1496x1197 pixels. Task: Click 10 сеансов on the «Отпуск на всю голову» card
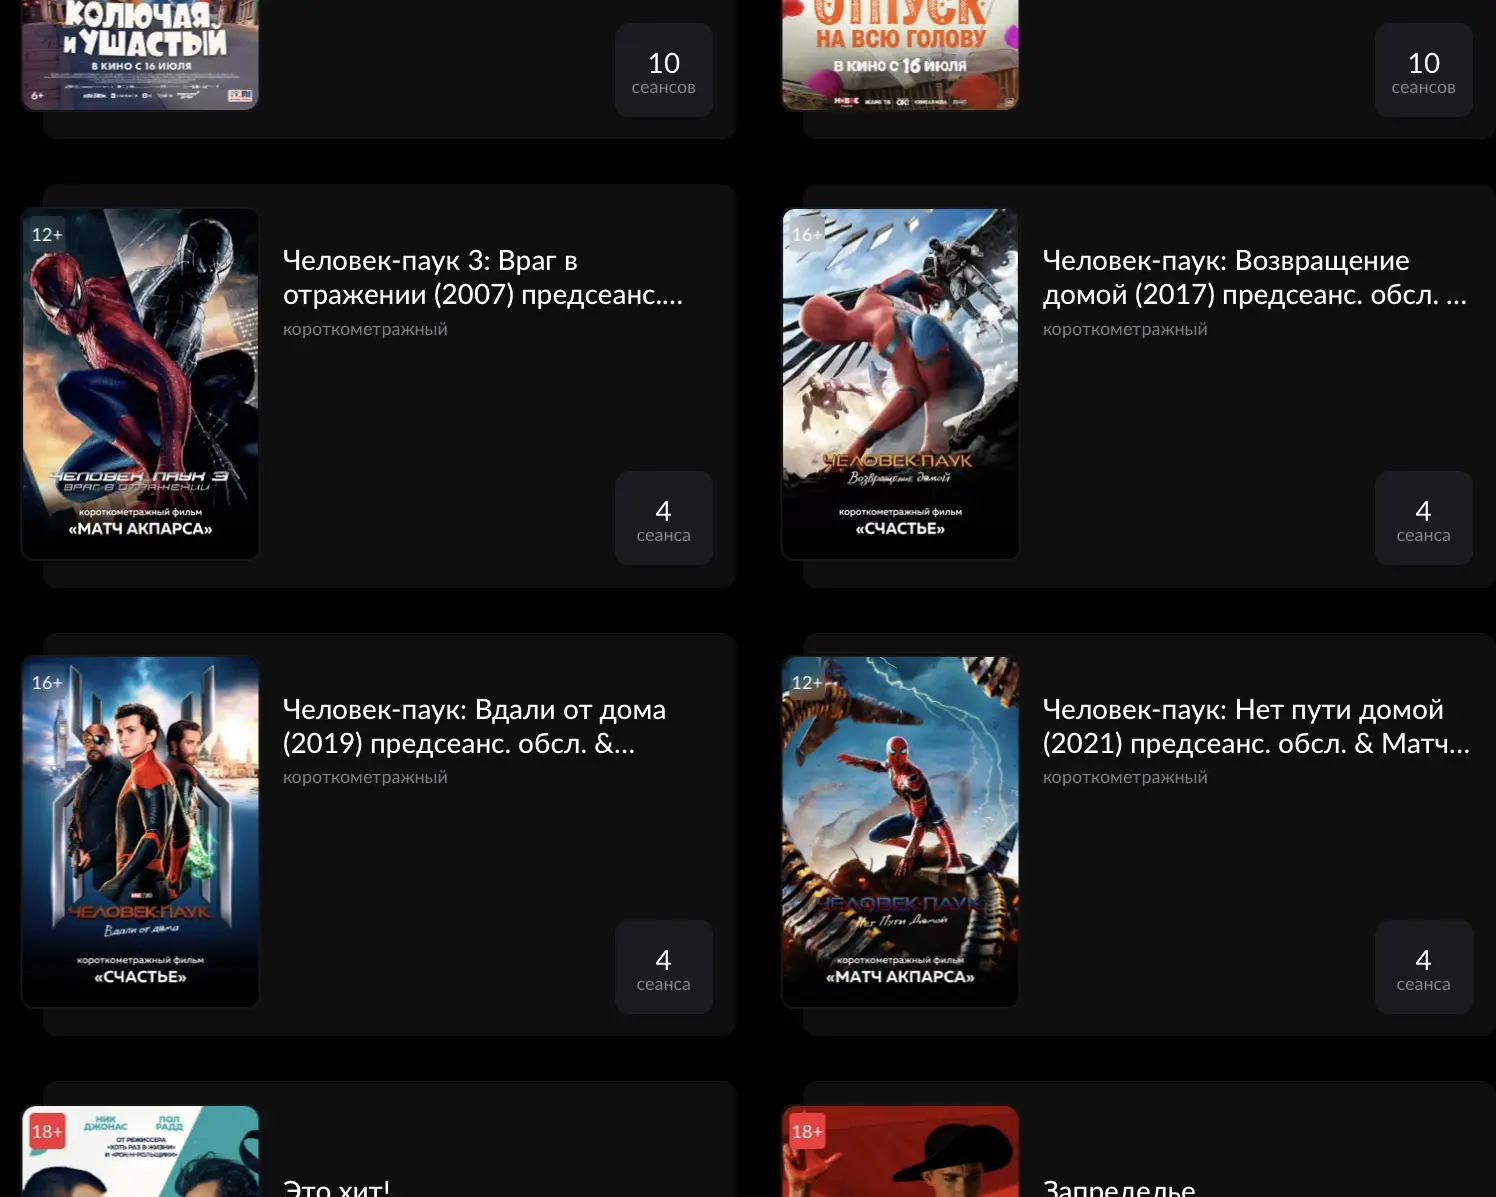(1424, 70)
